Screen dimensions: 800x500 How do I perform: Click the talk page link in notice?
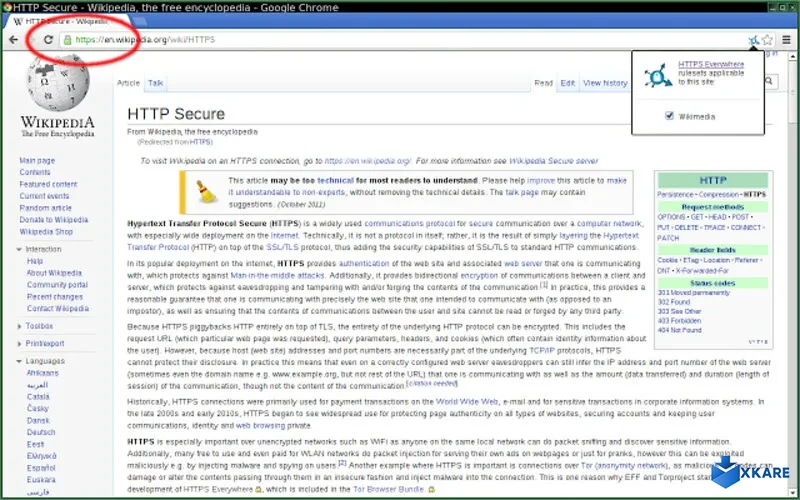pos(522,192)
